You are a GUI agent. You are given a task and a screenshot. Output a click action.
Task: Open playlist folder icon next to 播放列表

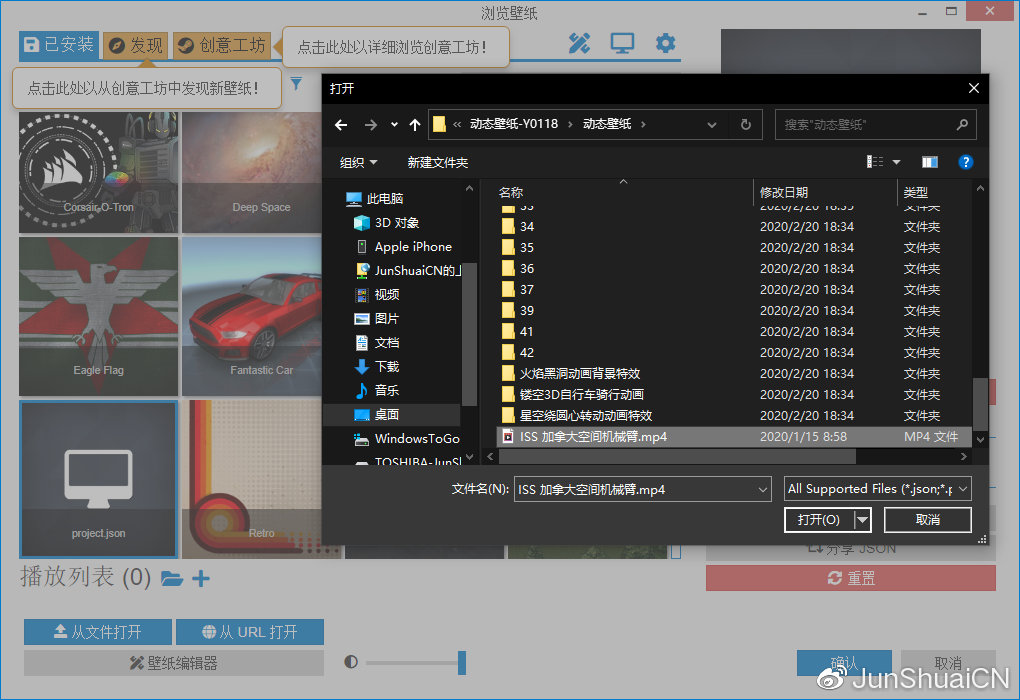click(x=172, y=578)
